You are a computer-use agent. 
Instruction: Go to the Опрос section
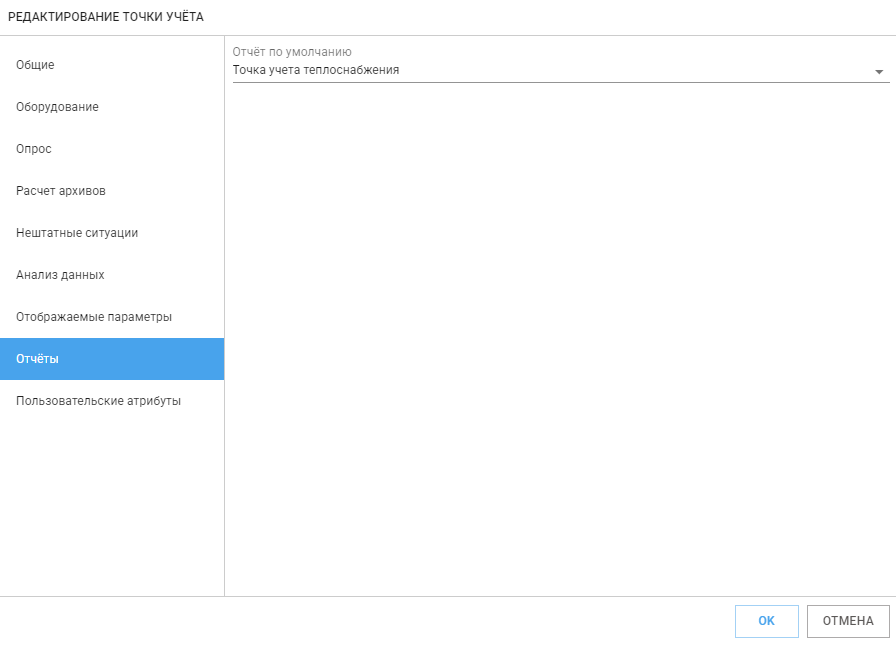click(112, 149)
